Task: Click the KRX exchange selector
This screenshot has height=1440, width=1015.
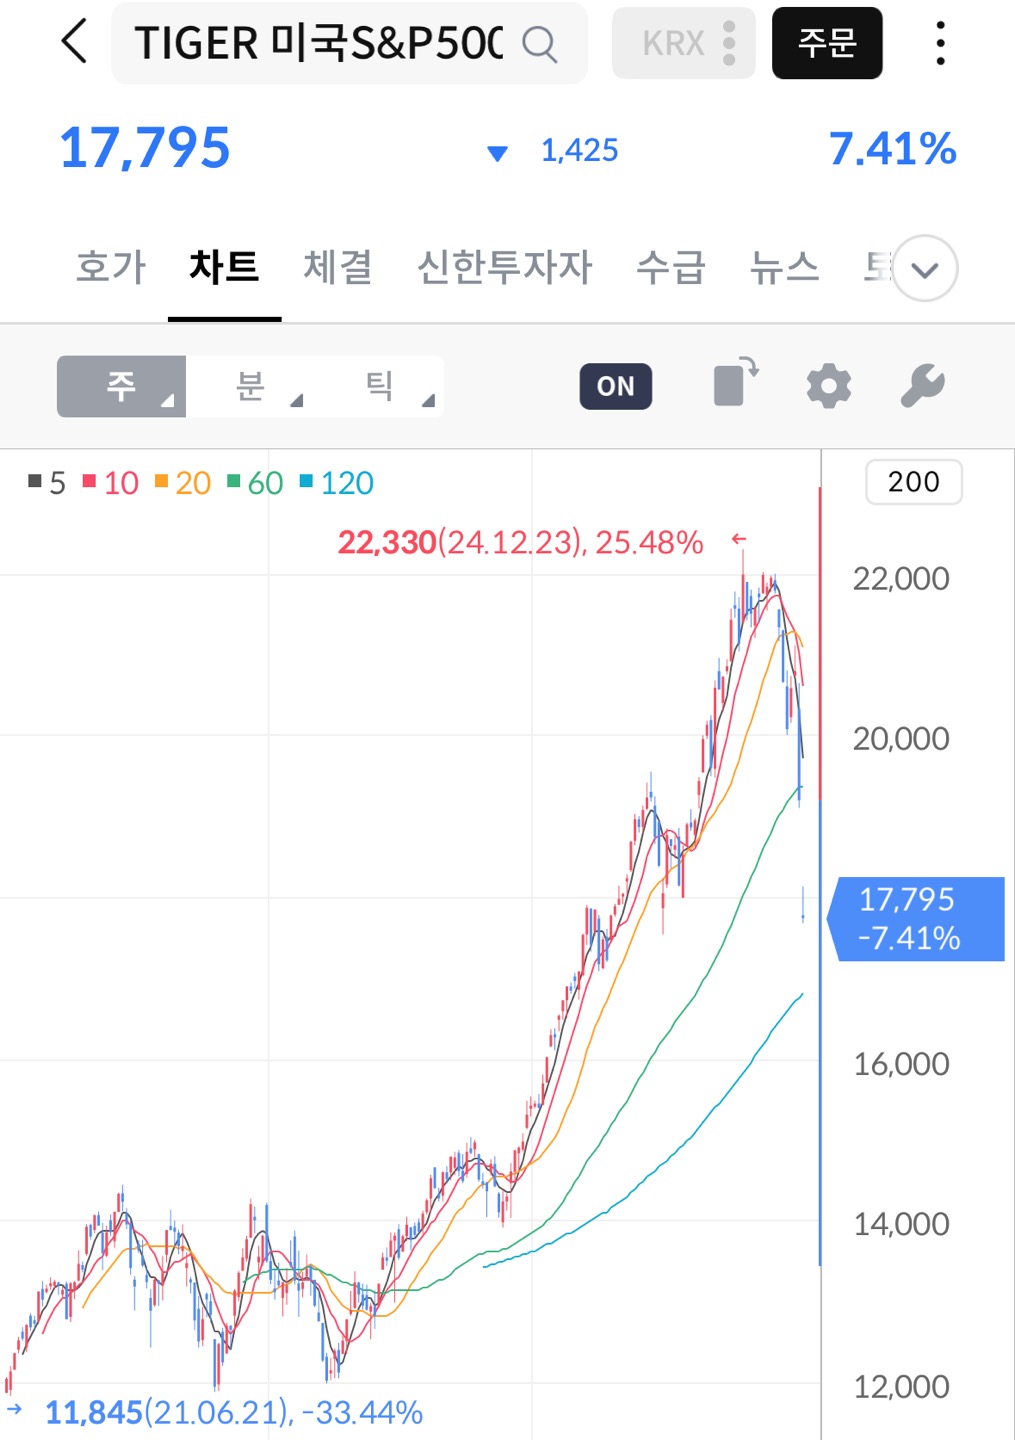Action: 683,43
